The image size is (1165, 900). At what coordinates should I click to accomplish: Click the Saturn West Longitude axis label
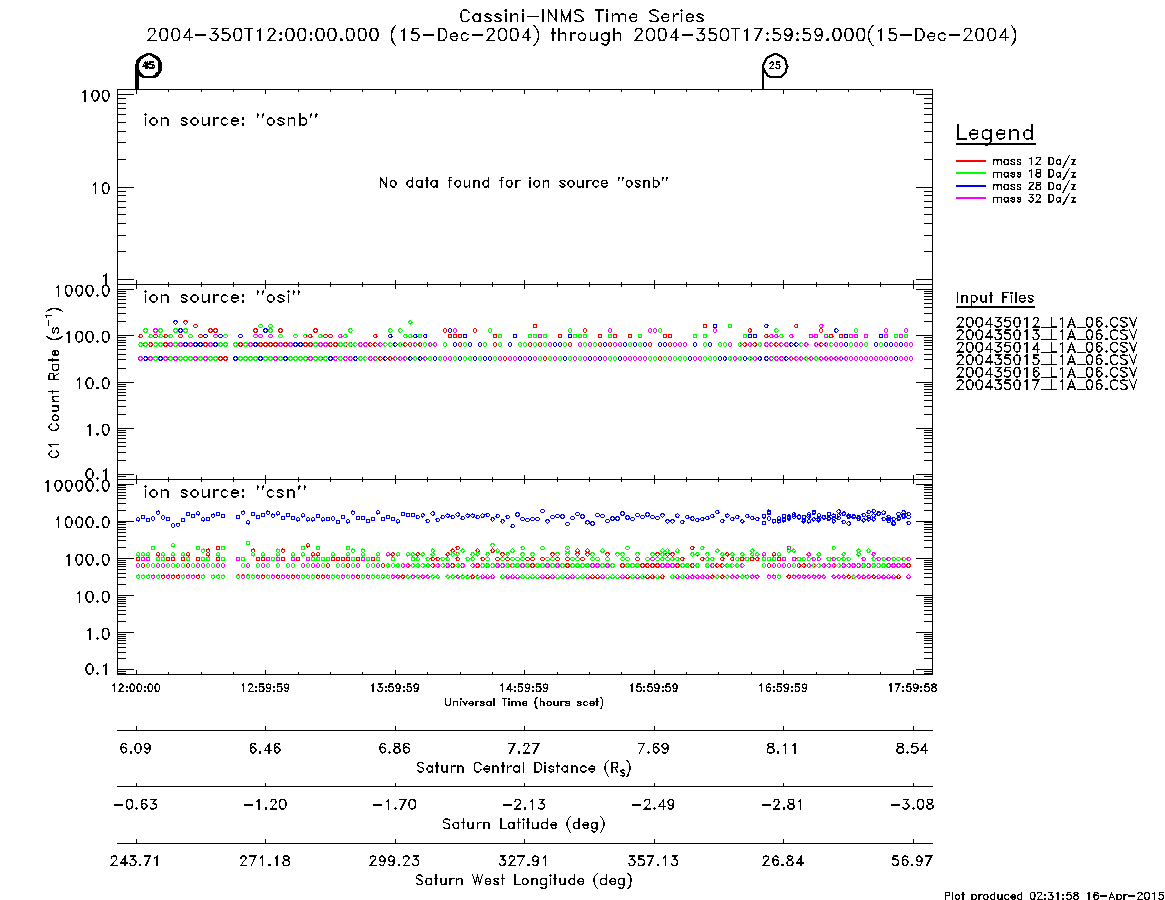(x=524, y=881)
